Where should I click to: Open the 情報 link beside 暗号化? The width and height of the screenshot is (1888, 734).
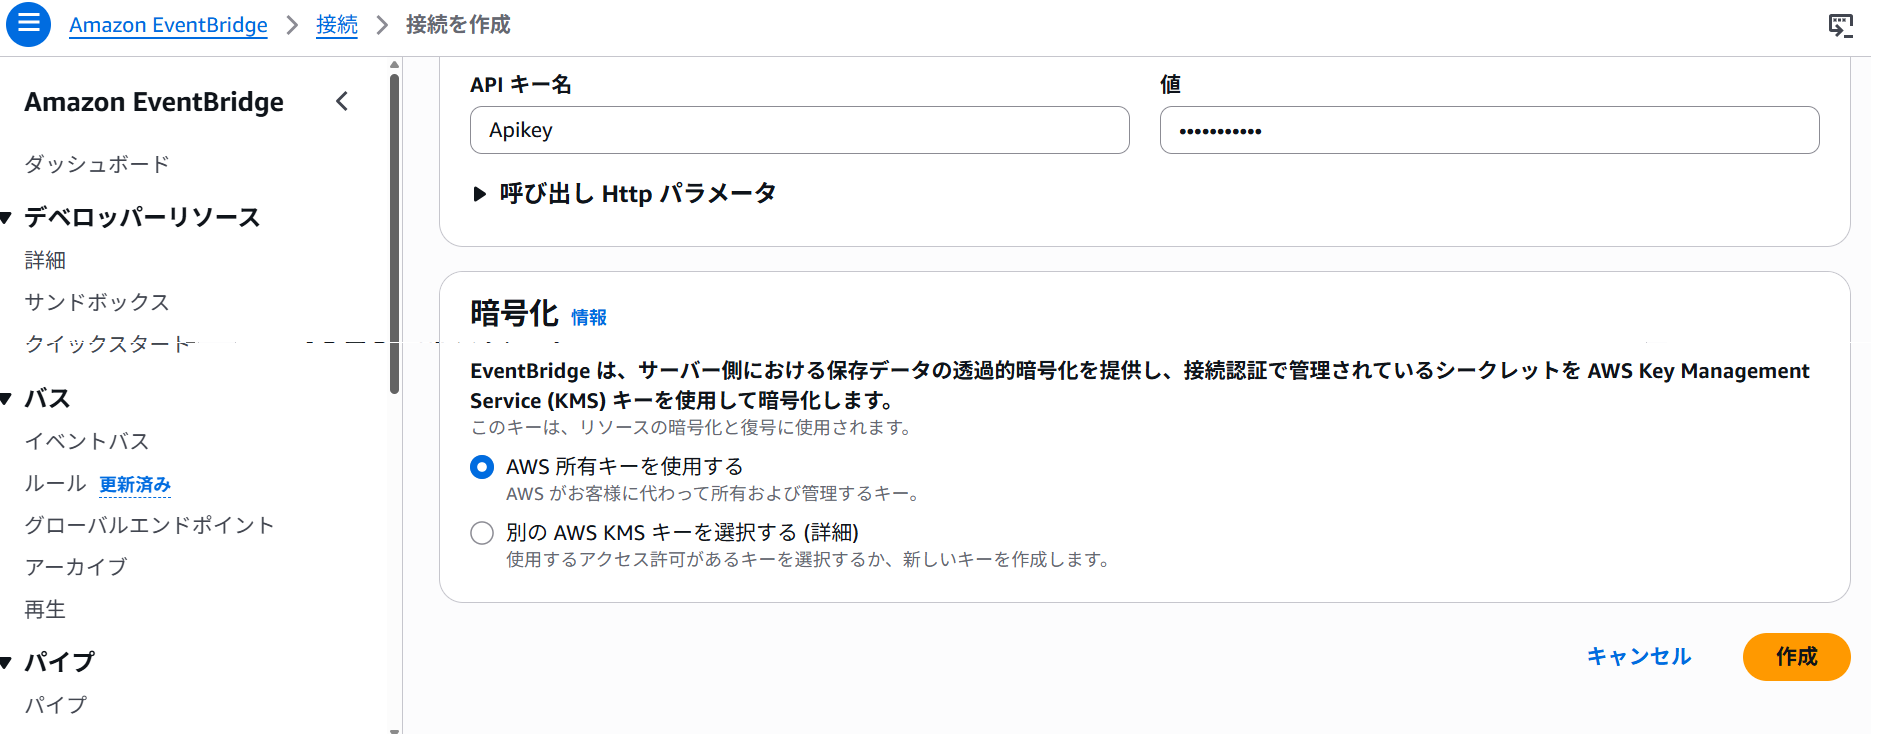click(x=588, y=318)
